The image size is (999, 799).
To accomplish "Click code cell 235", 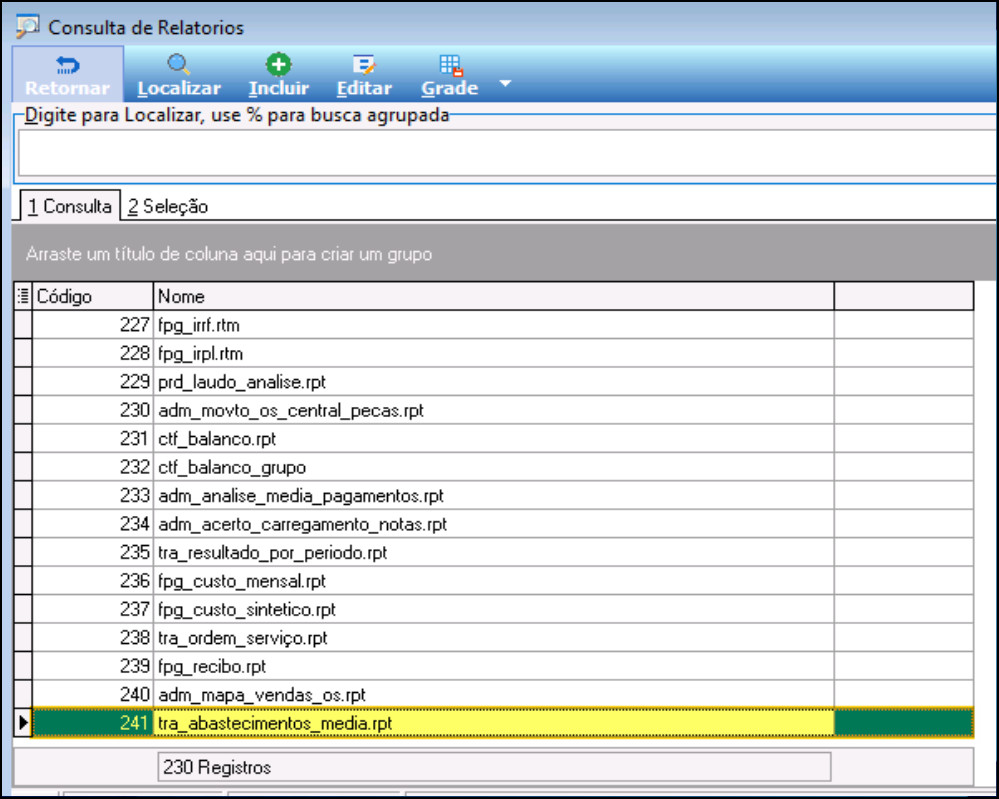I will (92, 552).
